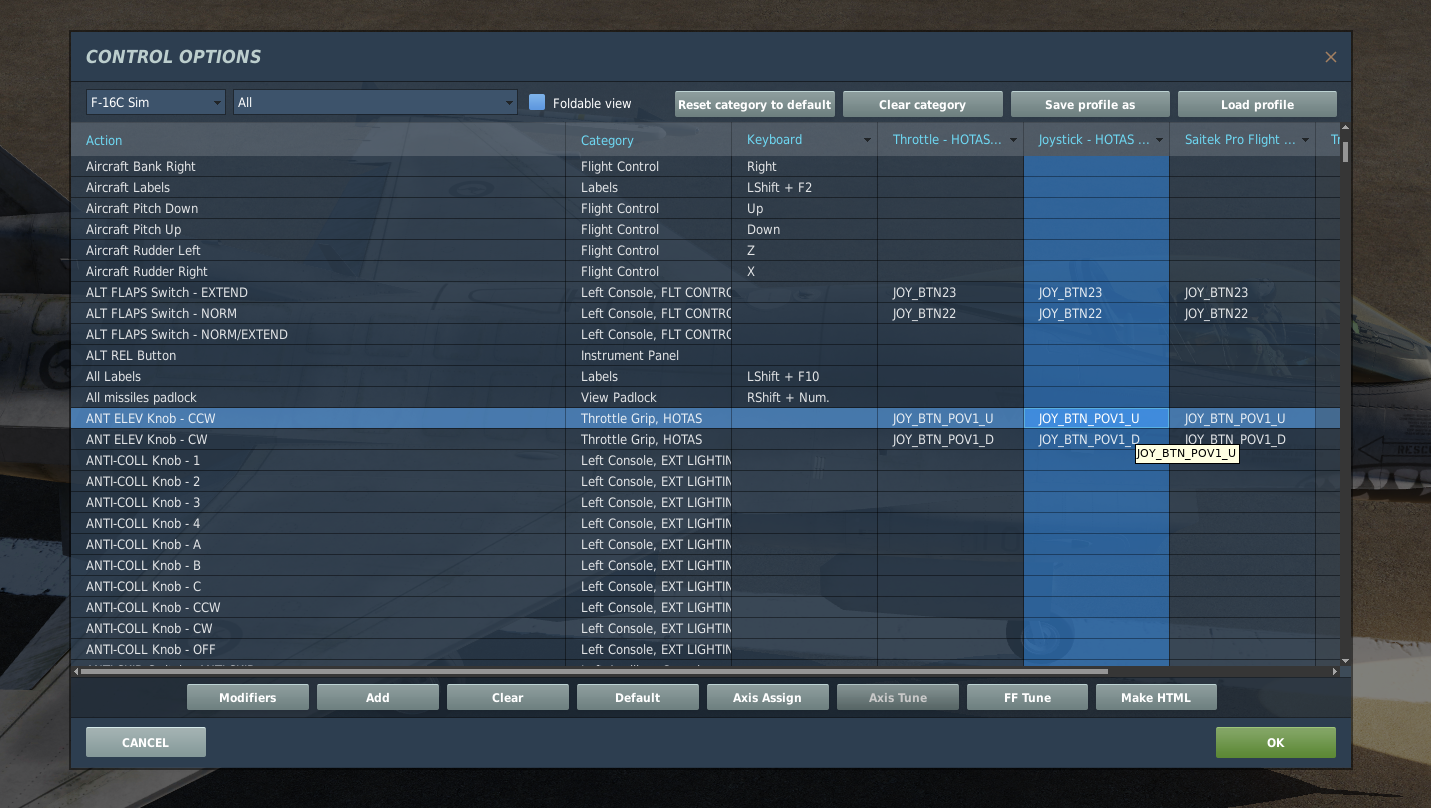Click keyboard binding 'Z' for Rudder Left
1431x808 pixels.
pos(804,250)
